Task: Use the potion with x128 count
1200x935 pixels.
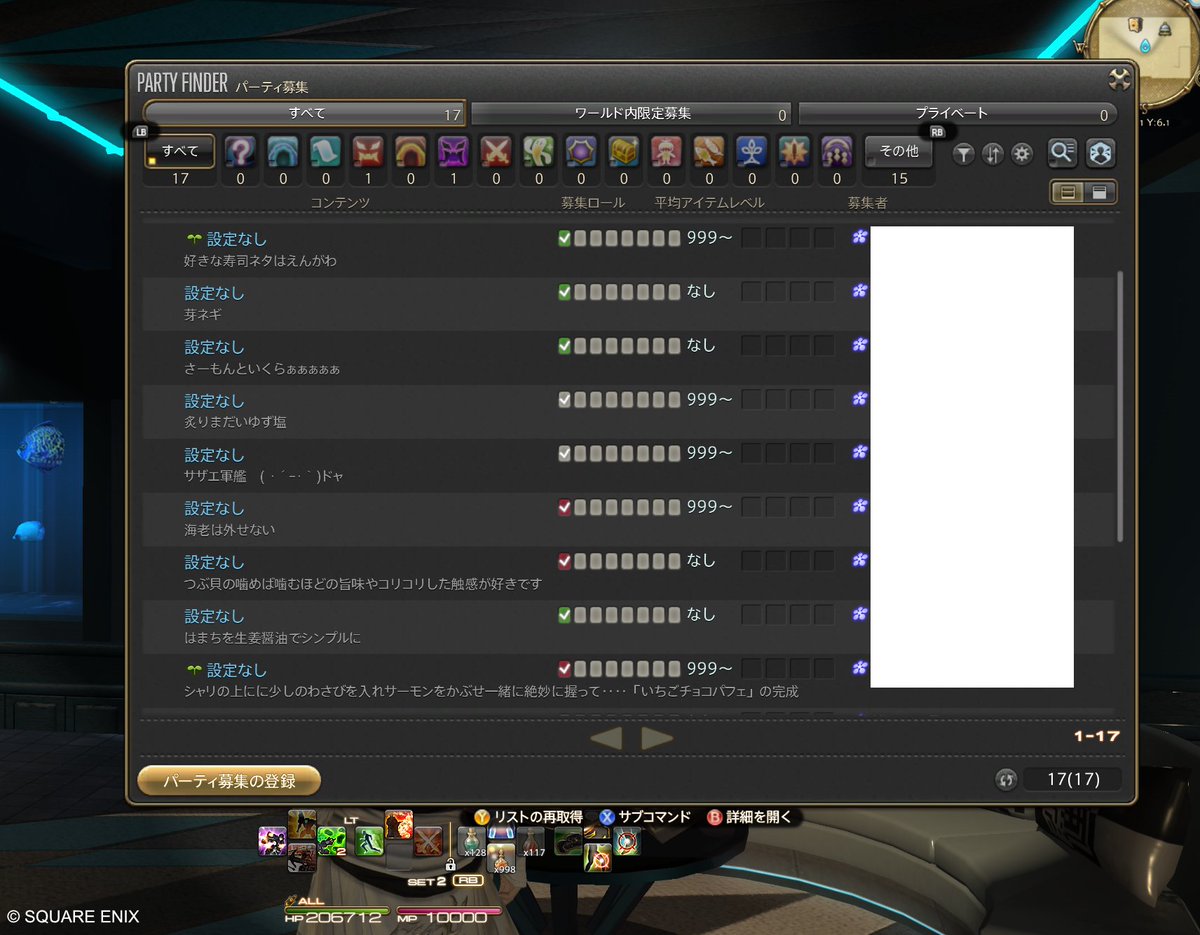Action: (x=472, y=842)
